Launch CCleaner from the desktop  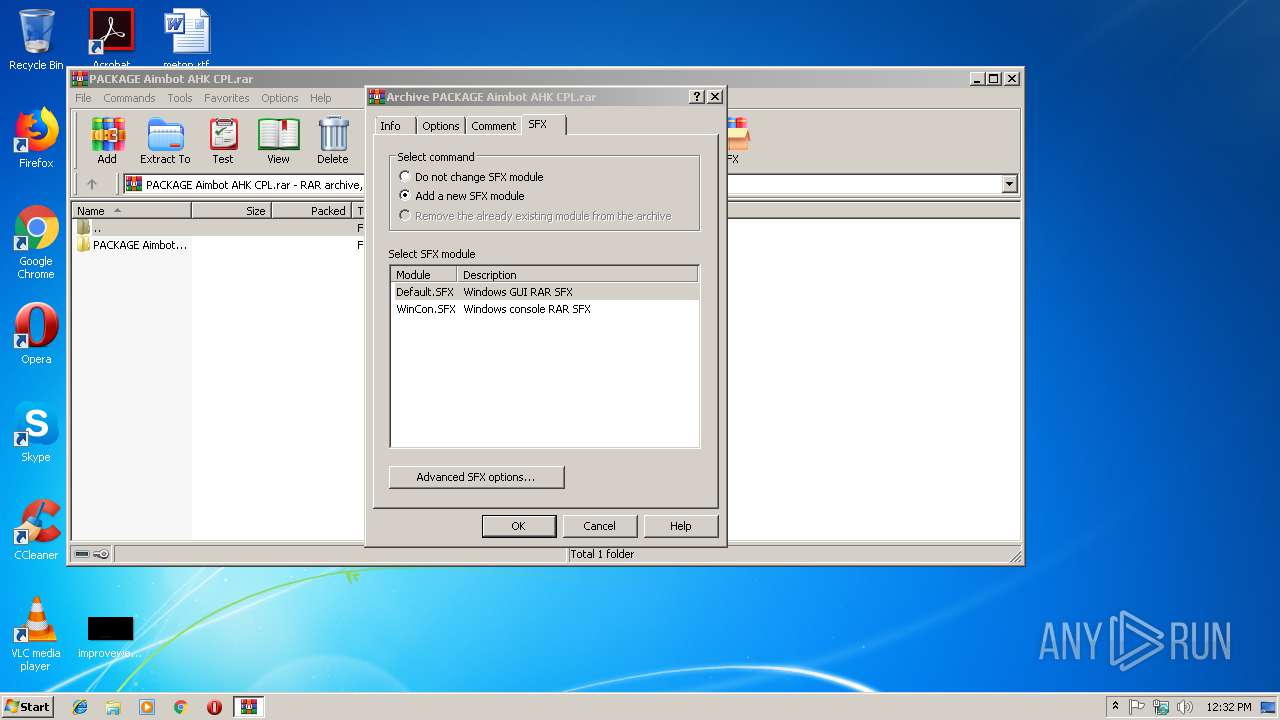(36, 530)
